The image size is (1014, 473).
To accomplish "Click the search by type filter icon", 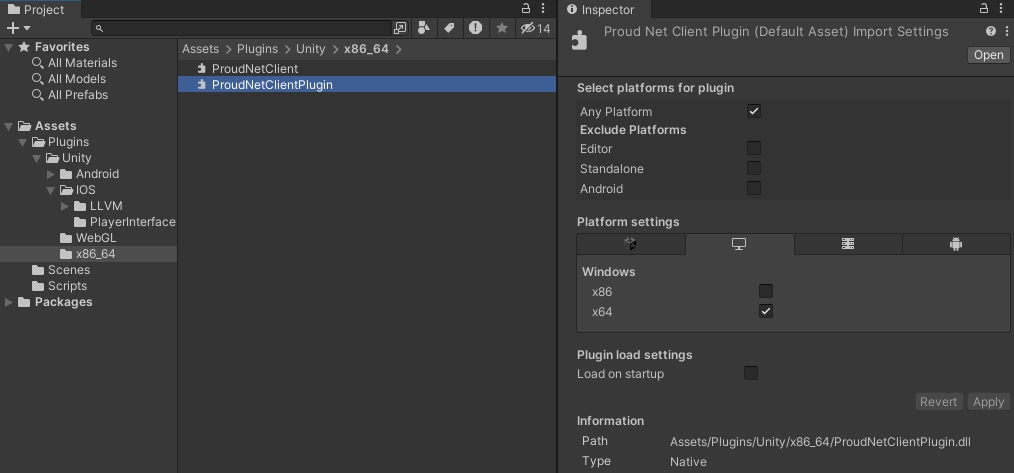I will pos(424,28).
